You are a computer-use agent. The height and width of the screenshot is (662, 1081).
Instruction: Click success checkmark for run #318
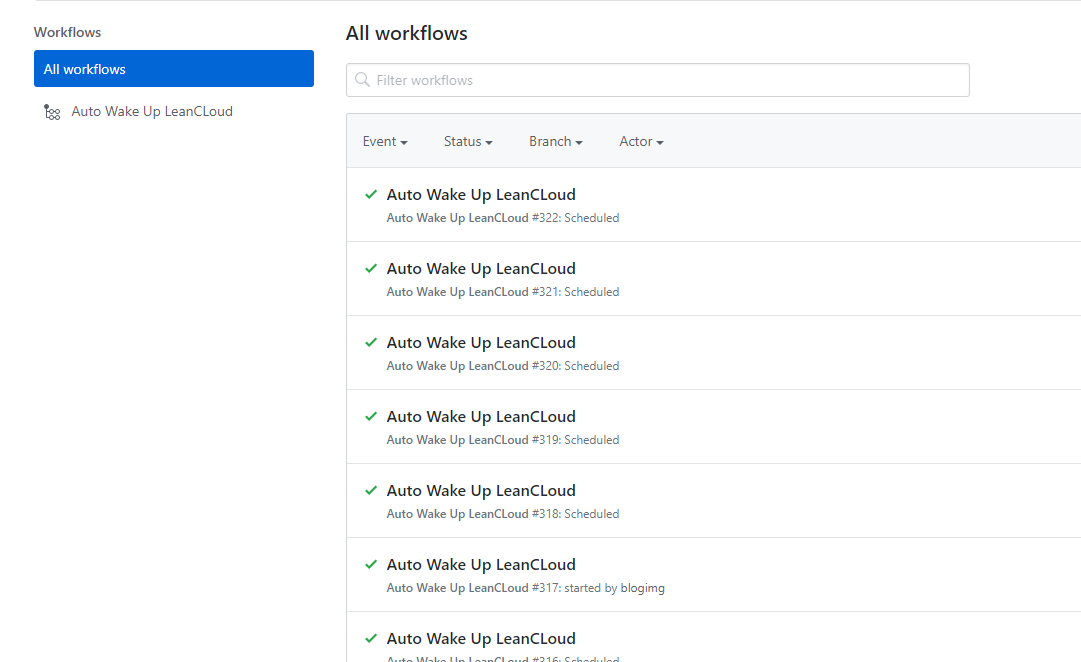371,490
